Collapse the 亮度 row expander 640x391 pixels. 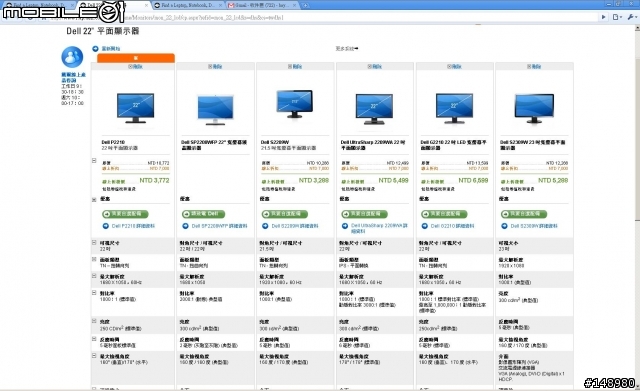[94, 321]
